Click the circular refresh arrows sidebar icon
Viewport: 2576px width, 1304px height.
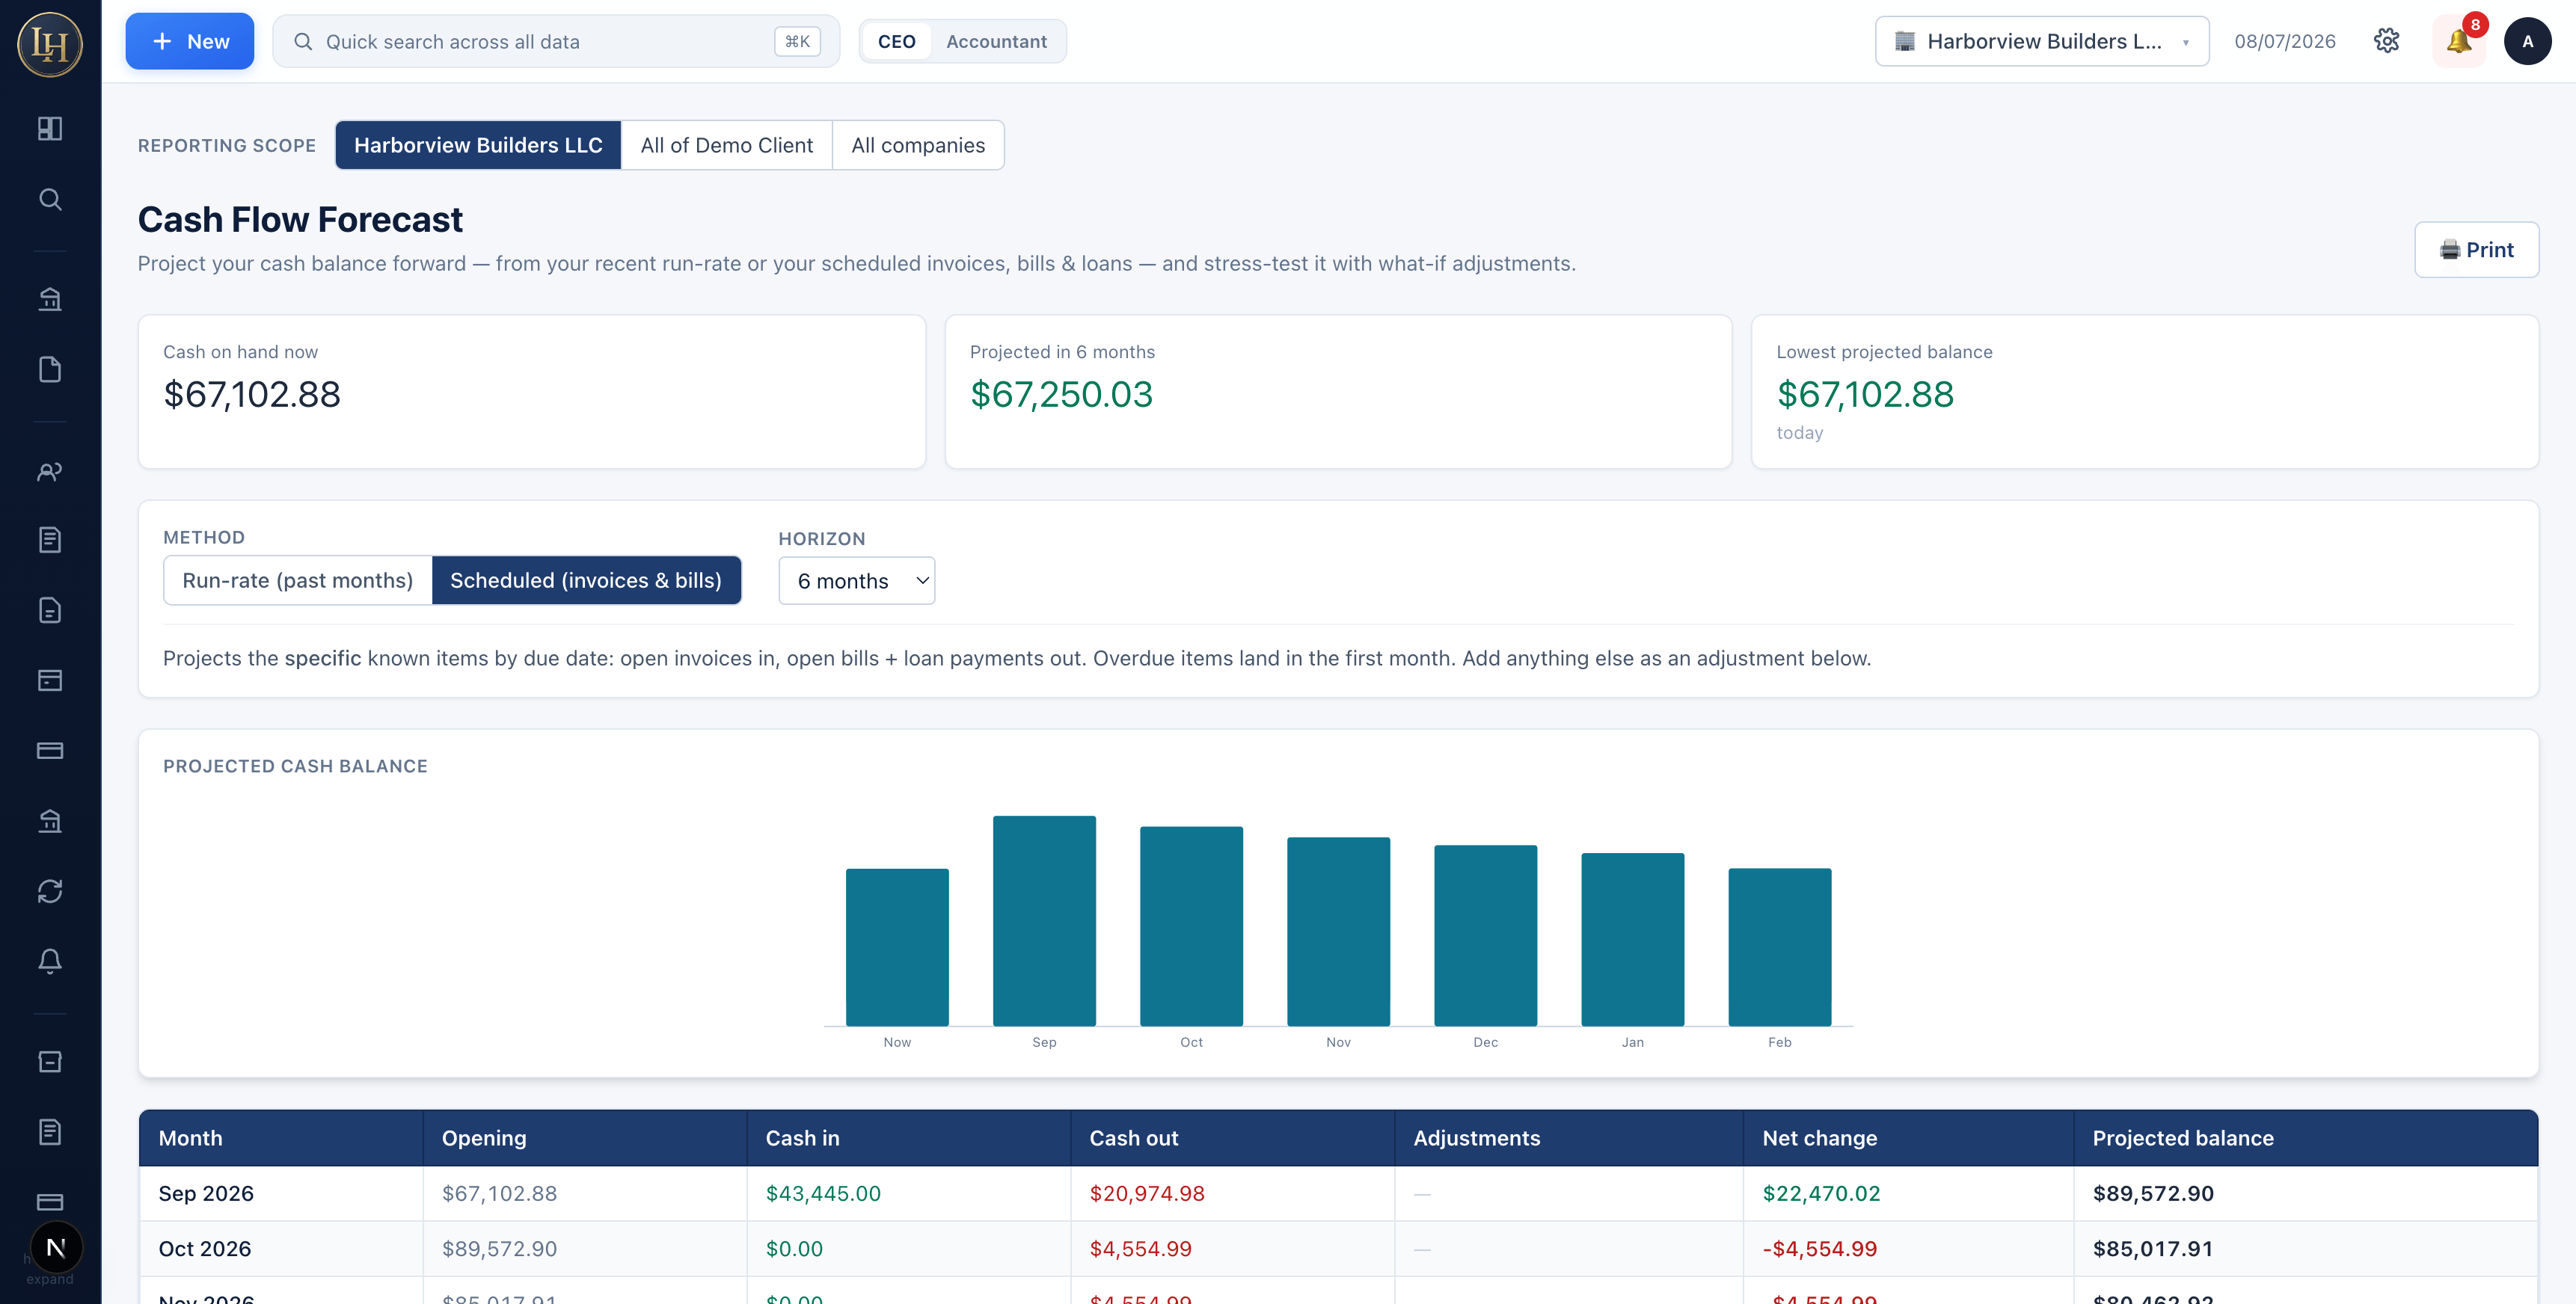click(50, 891)
